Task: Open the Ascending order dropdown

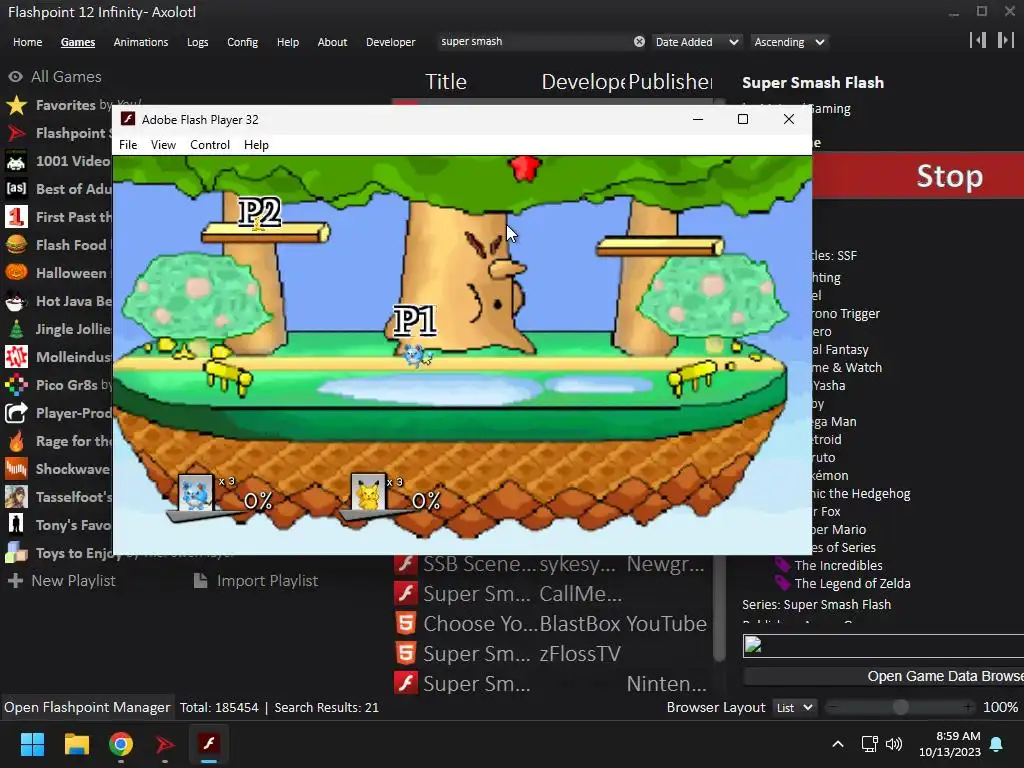Action: click(x=790, y=42)
